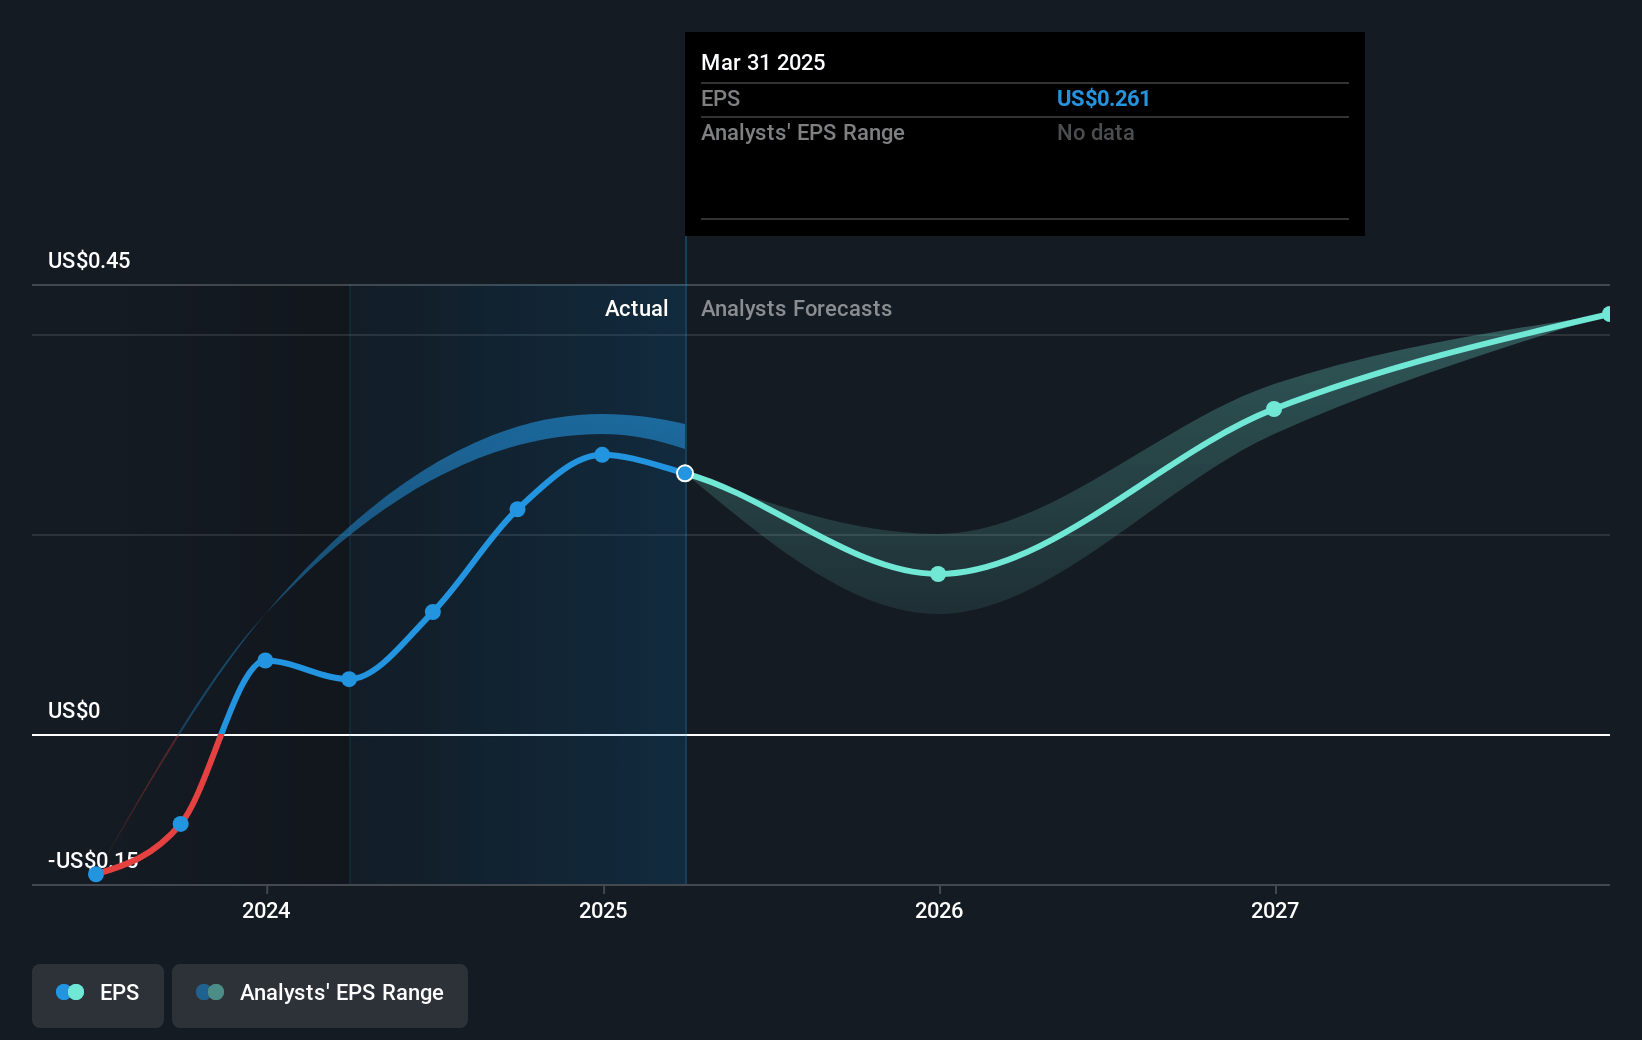Click the 2026 x-axis label
This screenshot has width=1642, height=1040.
[939, 910]
